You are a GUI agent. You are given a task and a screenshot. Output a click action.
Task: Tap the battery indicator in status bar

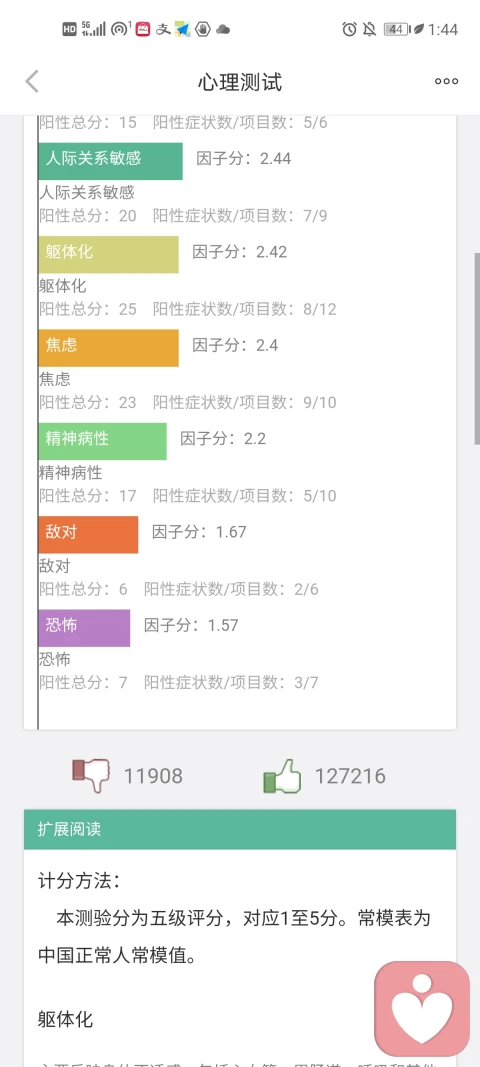coord(396,29)
